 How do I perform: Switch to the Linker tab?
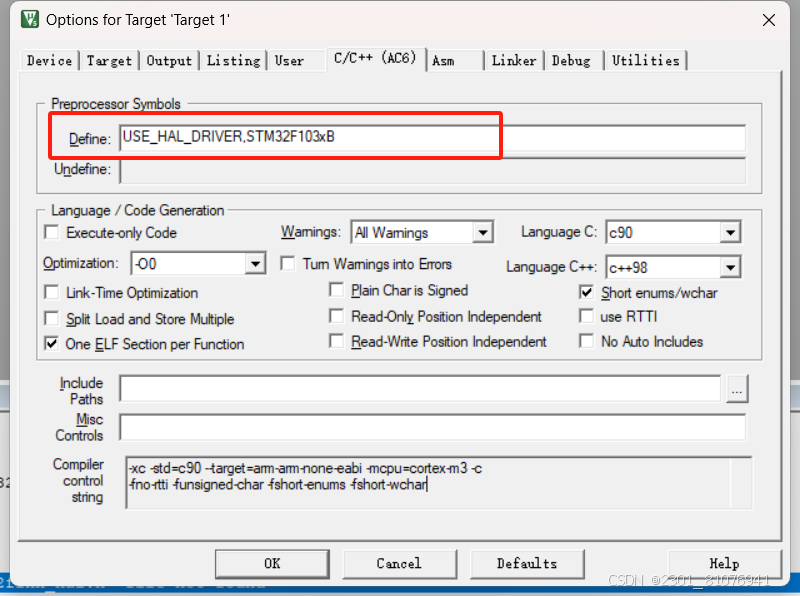[x=514, y=61]
